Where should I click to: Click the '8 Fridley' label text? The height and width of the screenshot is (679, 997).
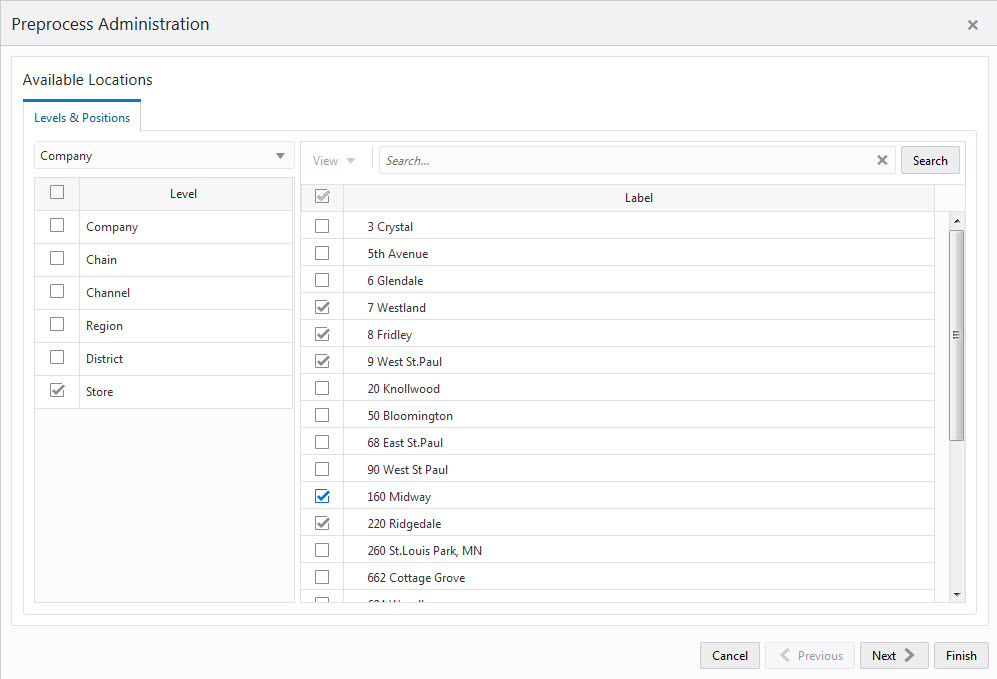coord(389,335)
